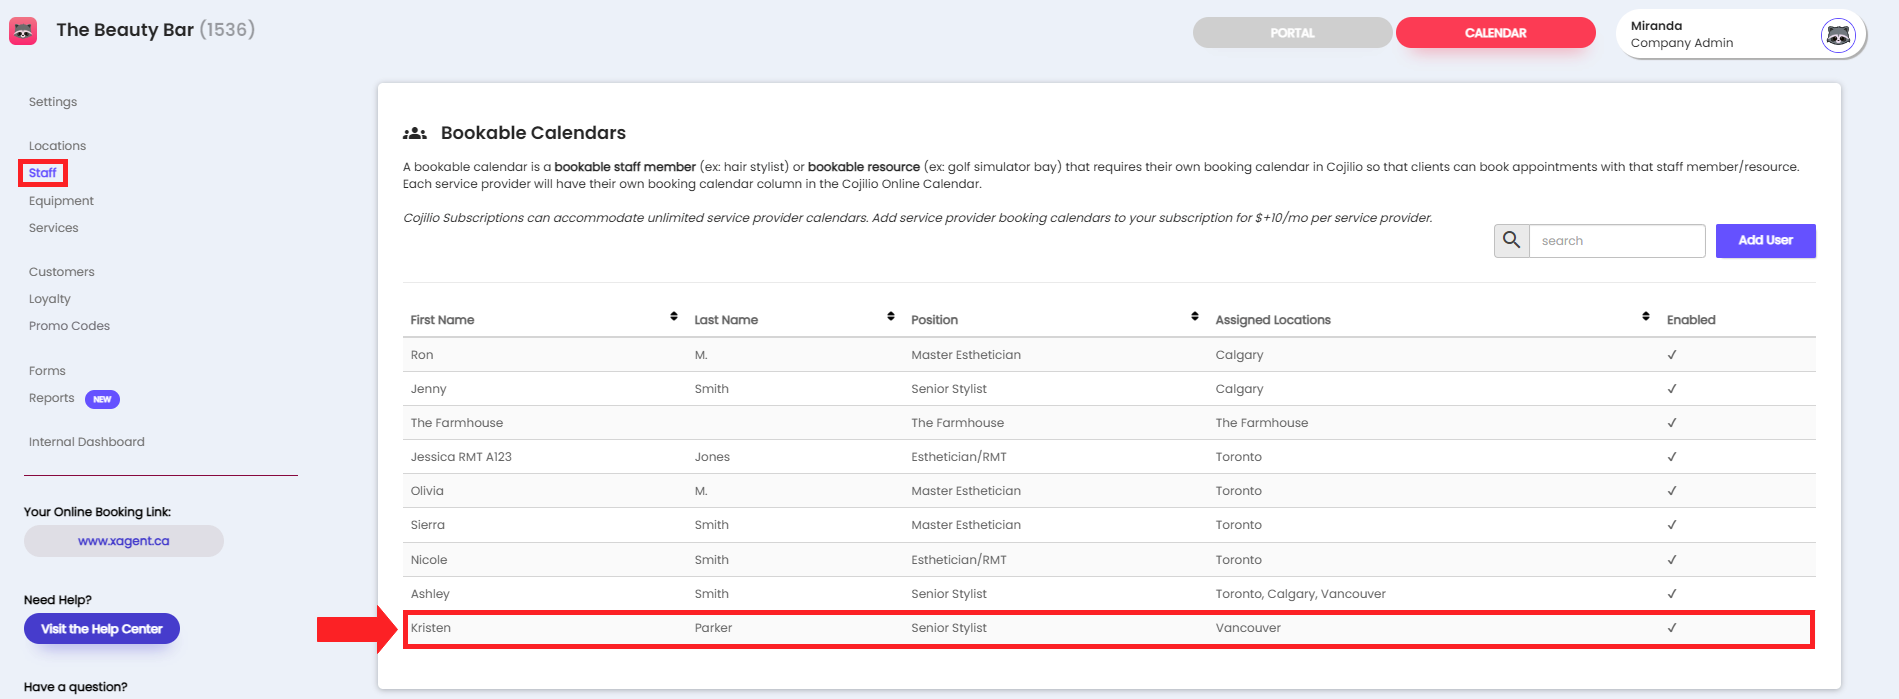Toggle enabled checkmark for Nicole Smith
The height and width of the screenshot is (699, 1899).
tap(1672, 560)
